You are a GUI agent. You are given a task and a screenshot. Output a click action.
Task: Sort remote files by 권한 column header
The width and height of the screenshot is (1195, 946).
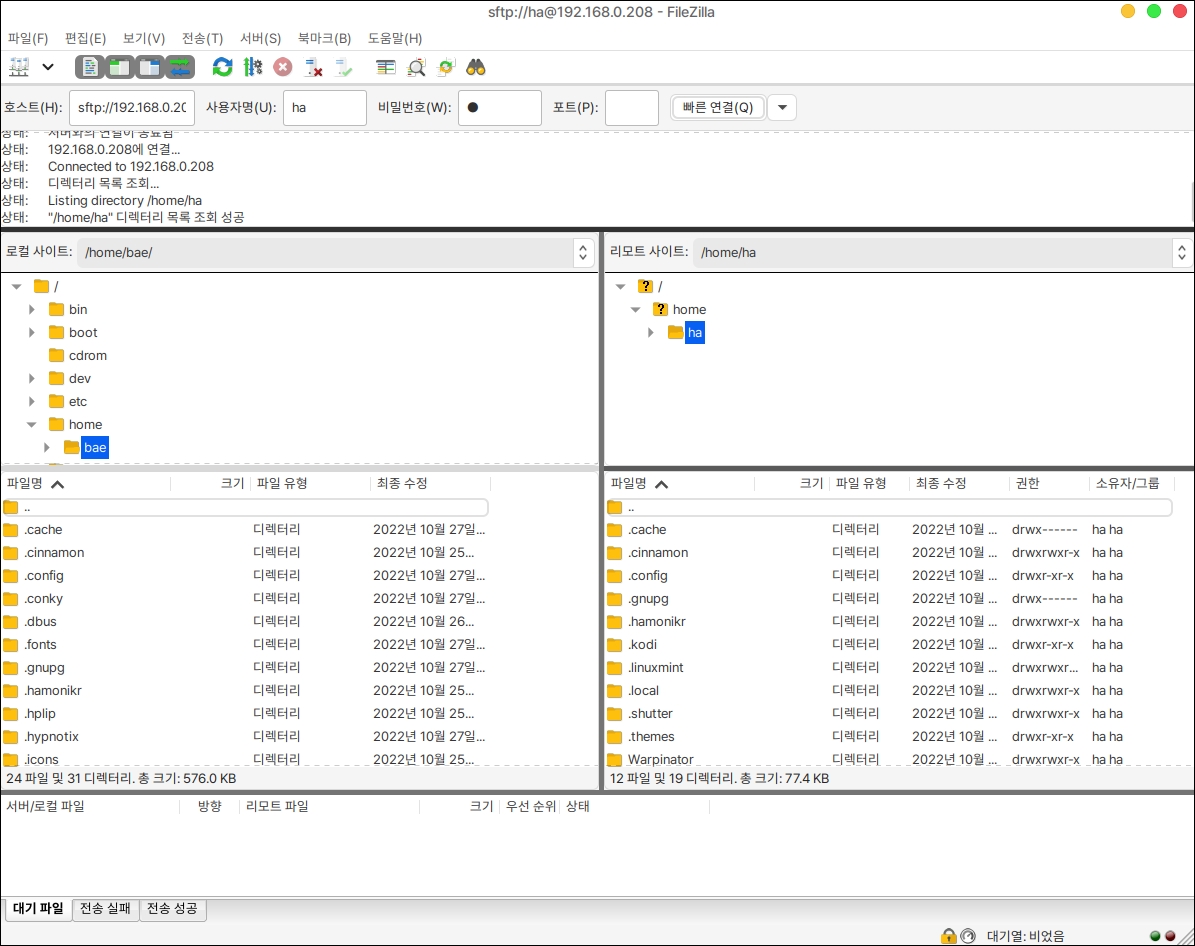[x=1027, y=484]
